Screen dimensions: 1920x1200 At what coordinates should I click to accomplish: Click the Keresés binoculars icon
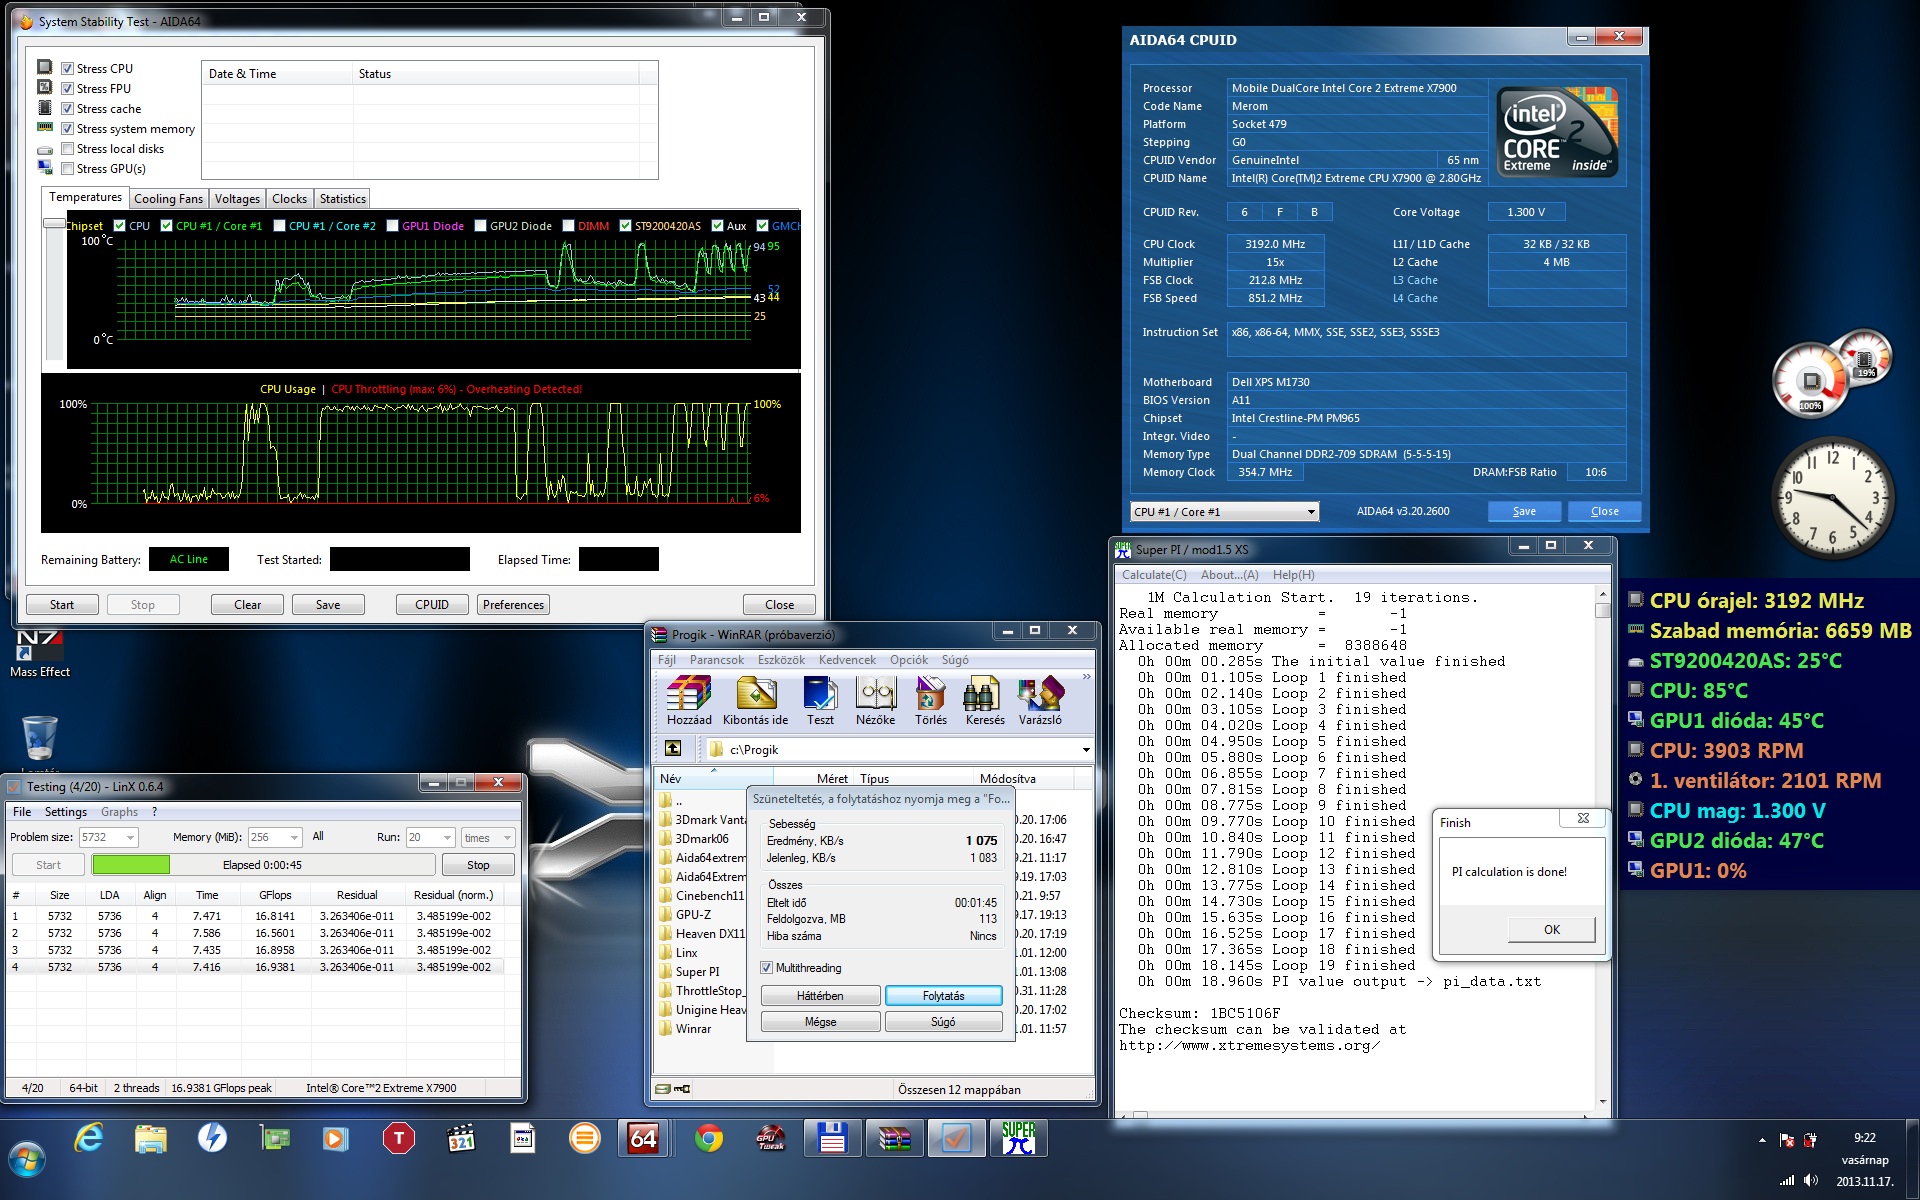click(985, 700)
